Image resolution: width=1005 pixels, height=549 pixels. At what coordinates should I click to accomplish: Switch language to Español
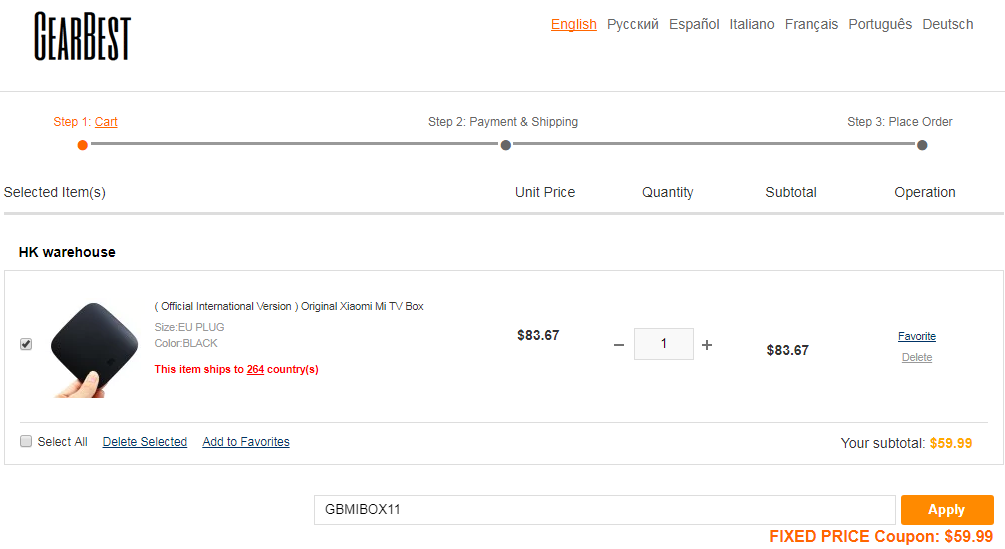click(x=694, y=24)
